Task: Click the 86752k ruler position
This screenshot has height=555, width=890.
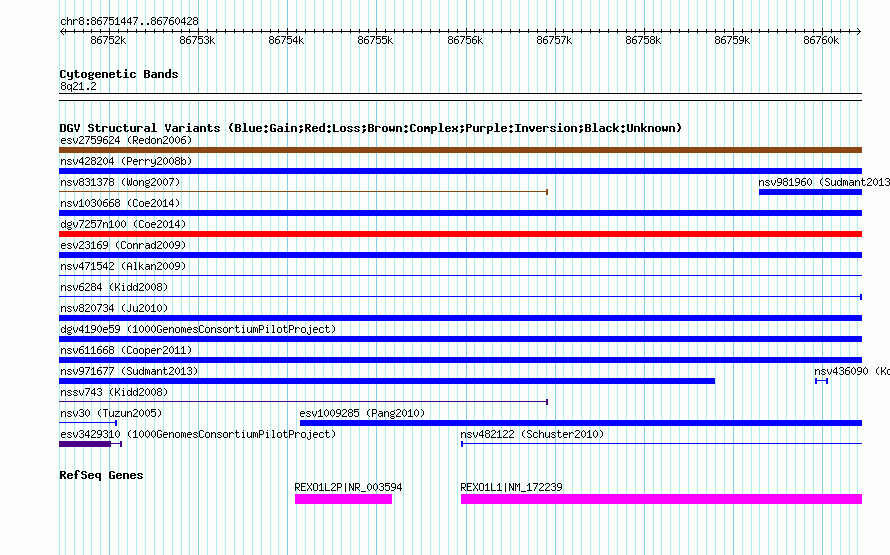Action: click(108, 40)
